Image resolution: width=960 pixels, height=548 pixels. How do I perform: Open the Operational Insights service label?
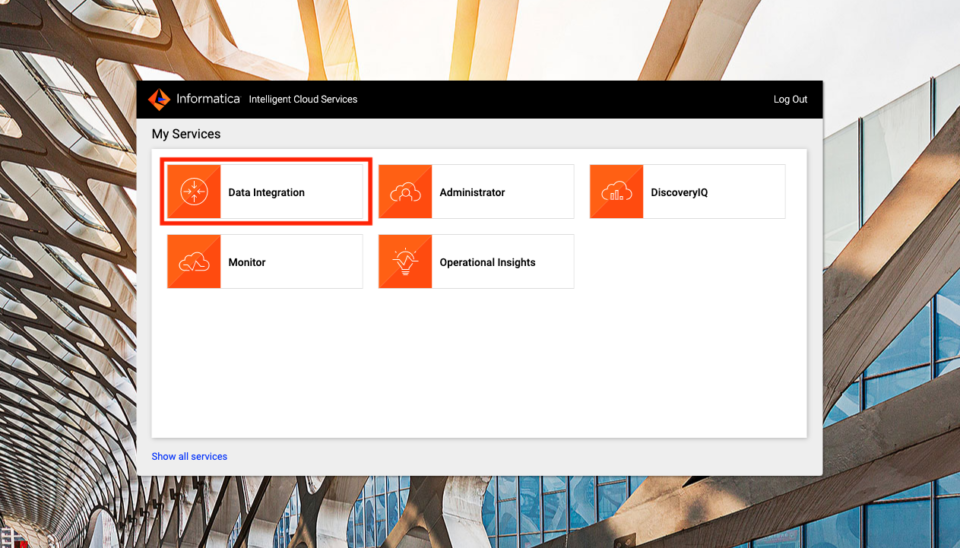coord(487,262)
